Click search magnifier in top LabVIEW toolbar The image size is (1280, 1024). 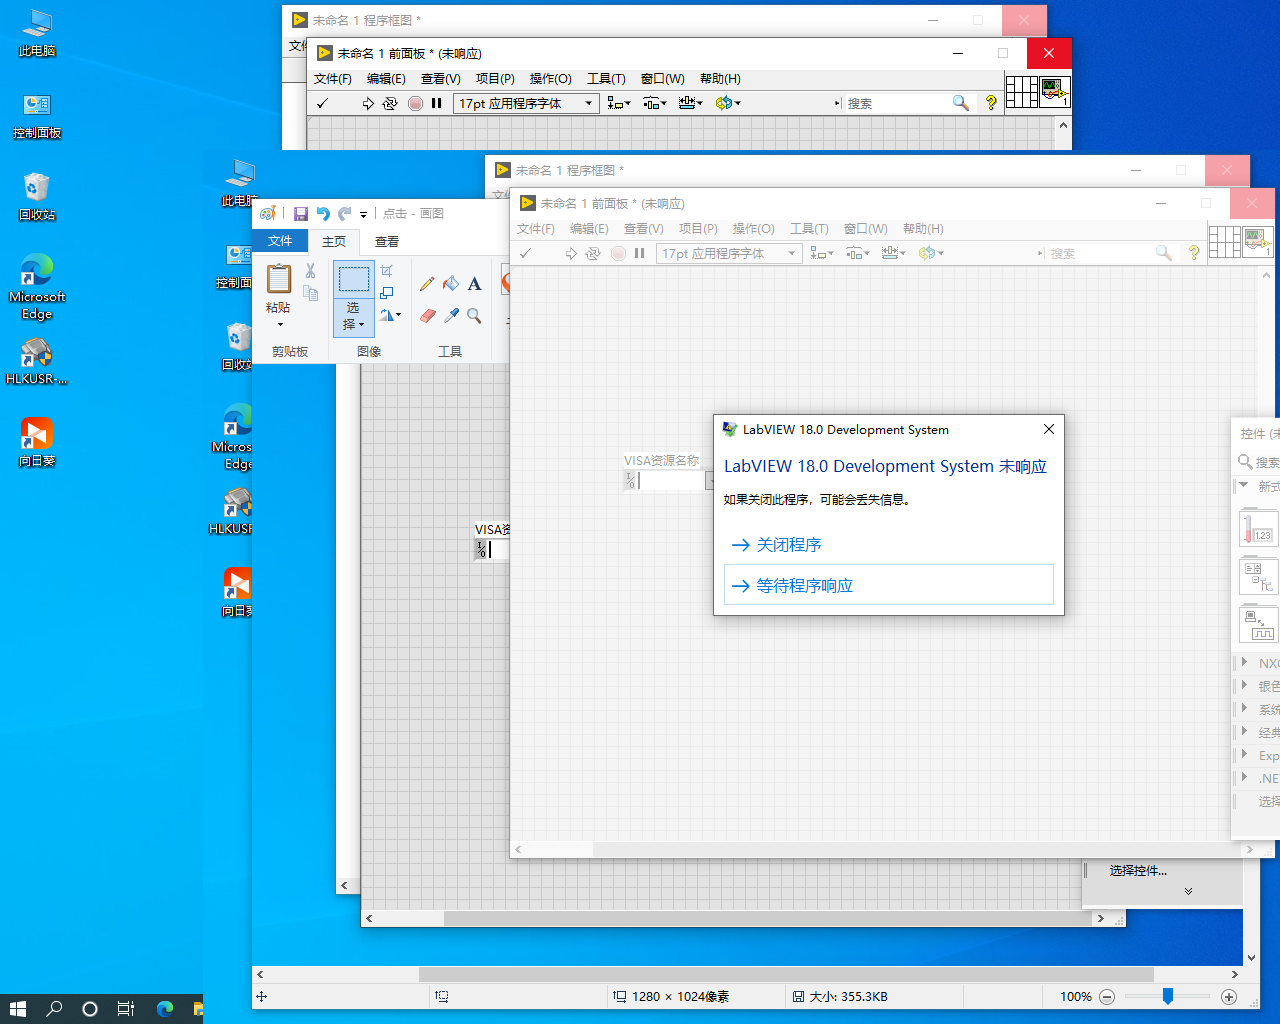[x=961, y=103]
